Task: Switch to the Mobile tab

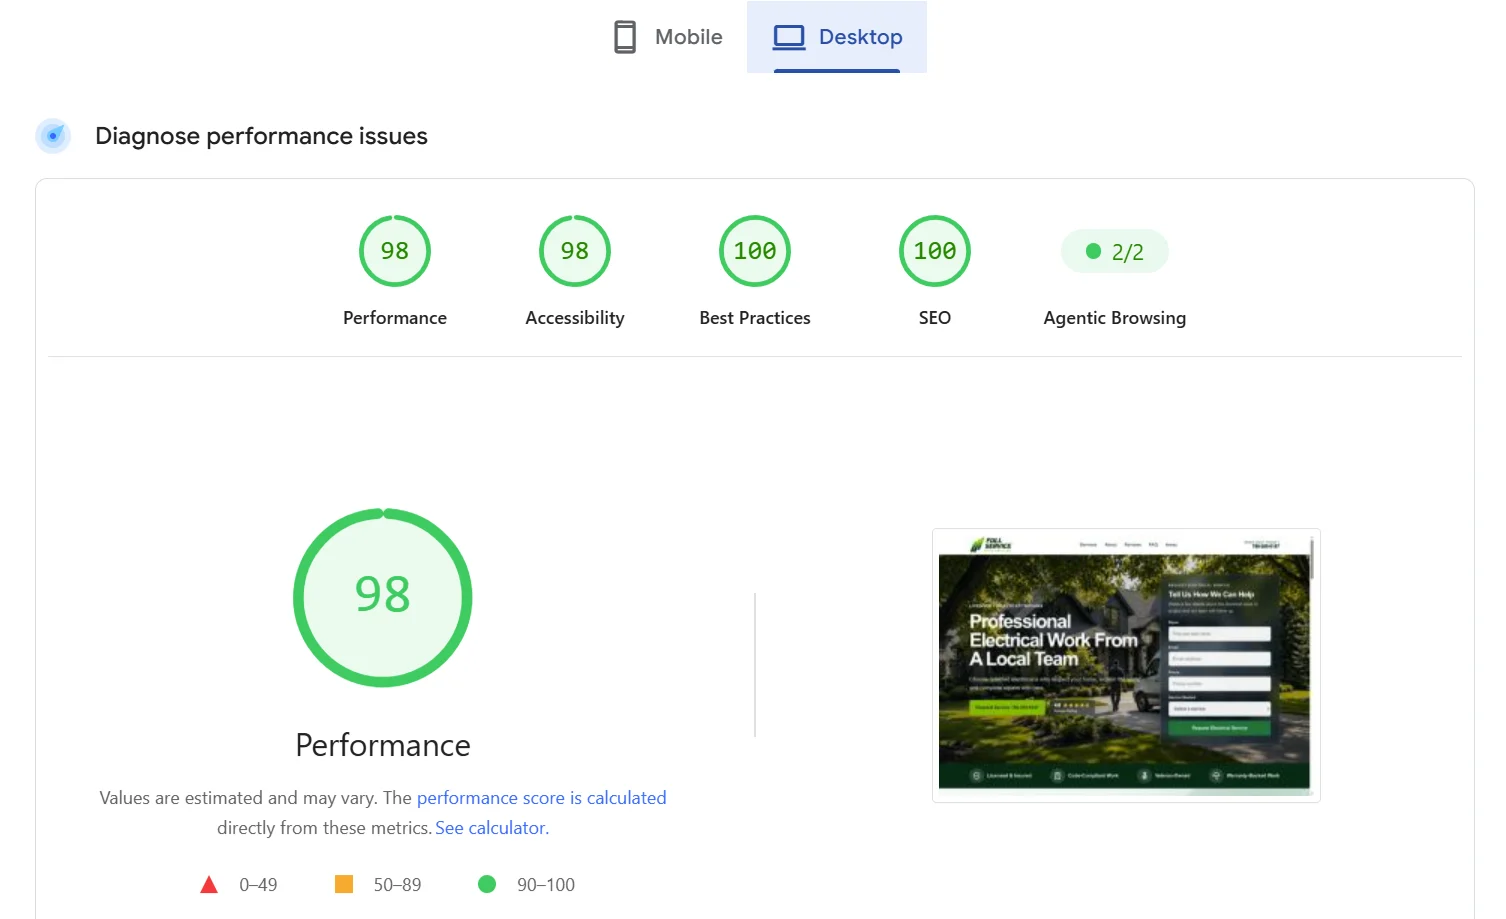Action: click(668, 37)
